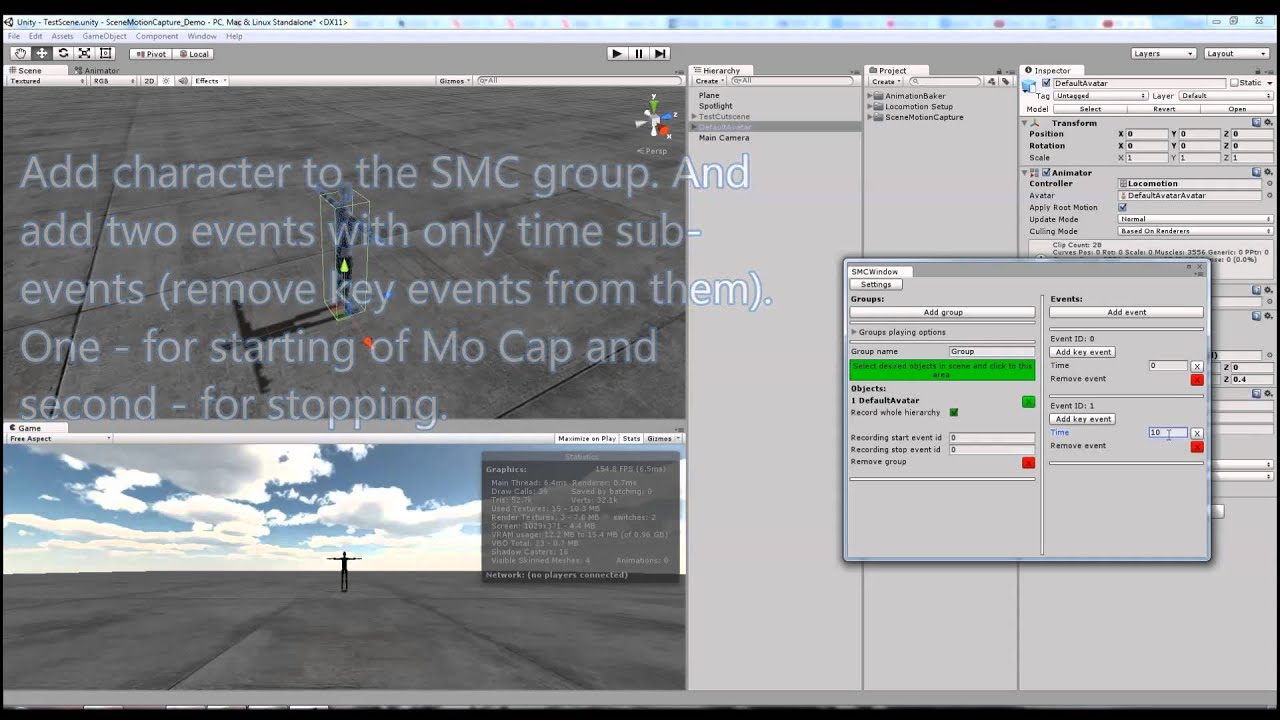
Task: Remove DefaultAvatar object with green X
Action: [1028, 401]
